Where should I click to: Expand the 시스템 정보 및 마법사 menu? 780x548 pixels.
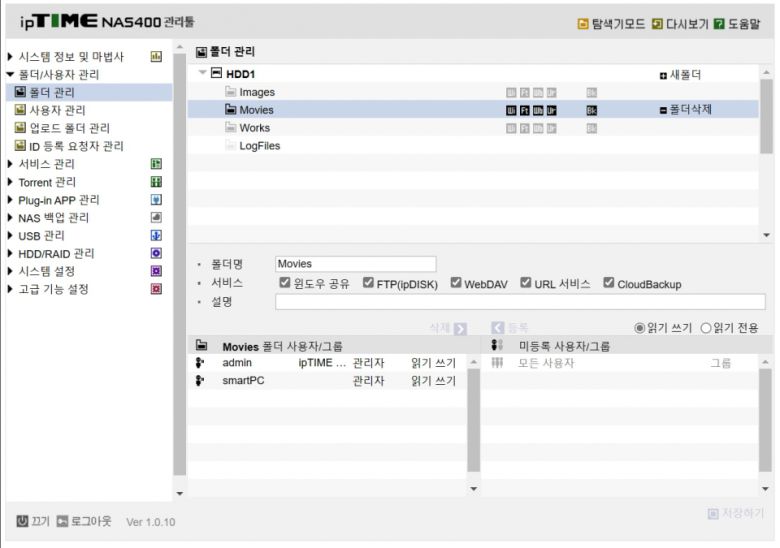(11, 57)
